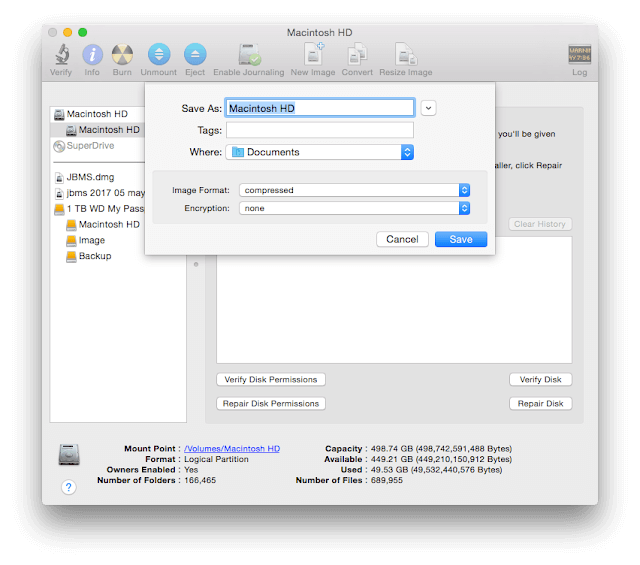Click the New Image toolbar icon
The image size is (640, 565).
313,54
